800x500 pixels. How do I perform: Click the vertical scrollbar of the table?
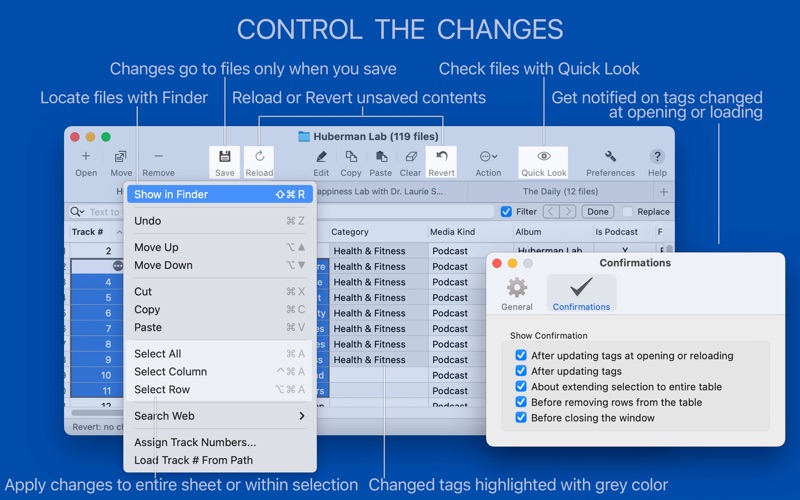point(669,249)
